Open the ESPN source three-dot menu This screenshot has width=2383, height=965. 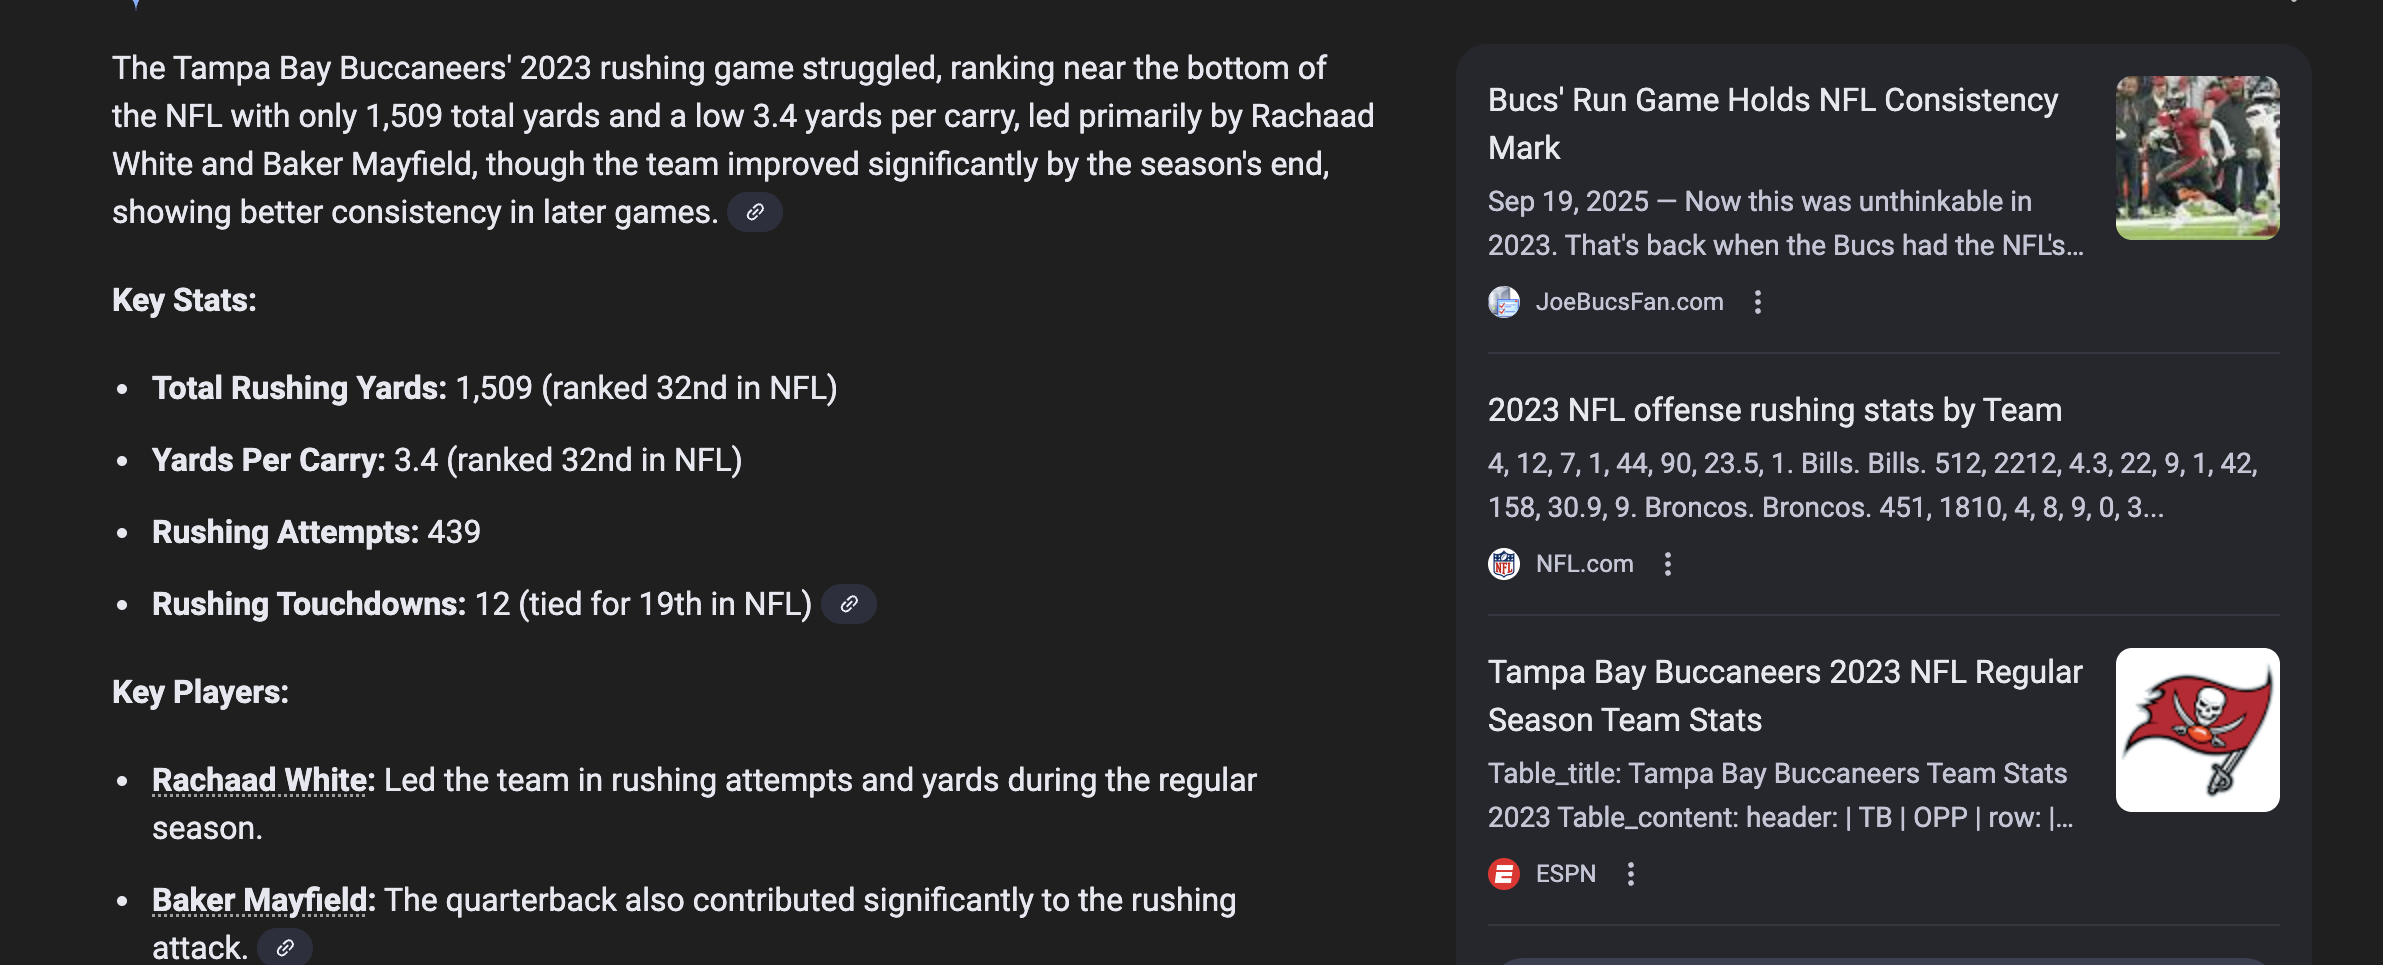pos(1631,874)
